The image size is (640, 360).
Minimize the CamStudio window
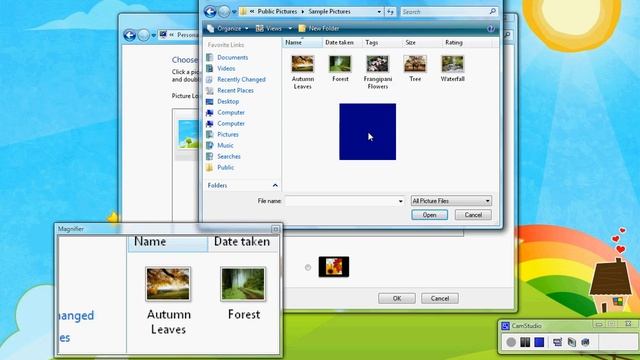pyautogui.click(x=599, y=324)
